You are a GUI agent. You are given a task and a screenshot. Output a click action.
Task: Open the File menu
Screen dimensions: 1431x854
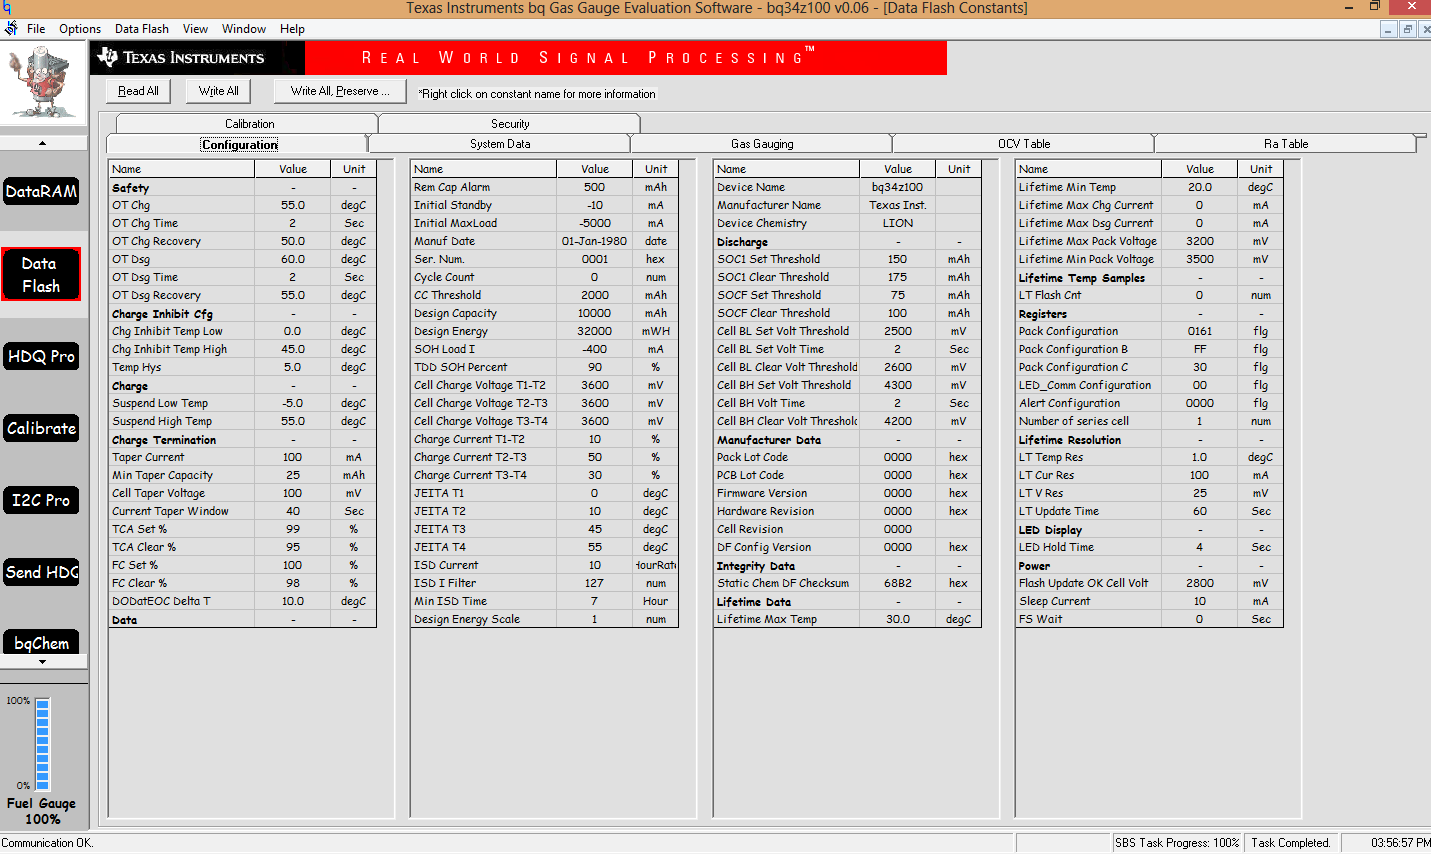point(36,29)
